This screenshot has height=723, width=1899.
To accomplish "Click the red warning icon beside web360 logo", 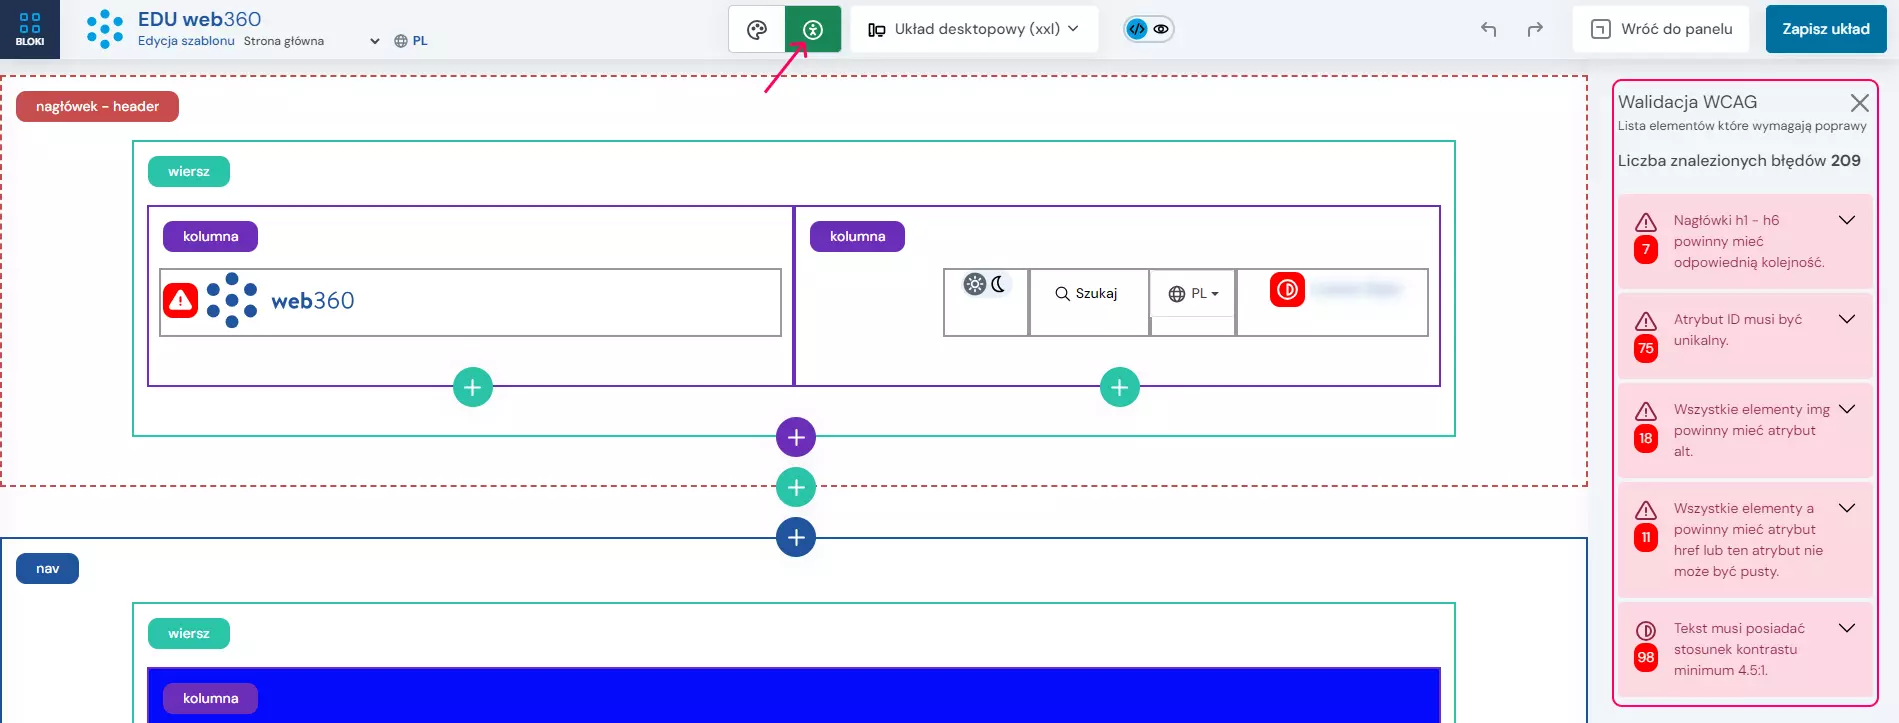I will (x=181, y=300).
